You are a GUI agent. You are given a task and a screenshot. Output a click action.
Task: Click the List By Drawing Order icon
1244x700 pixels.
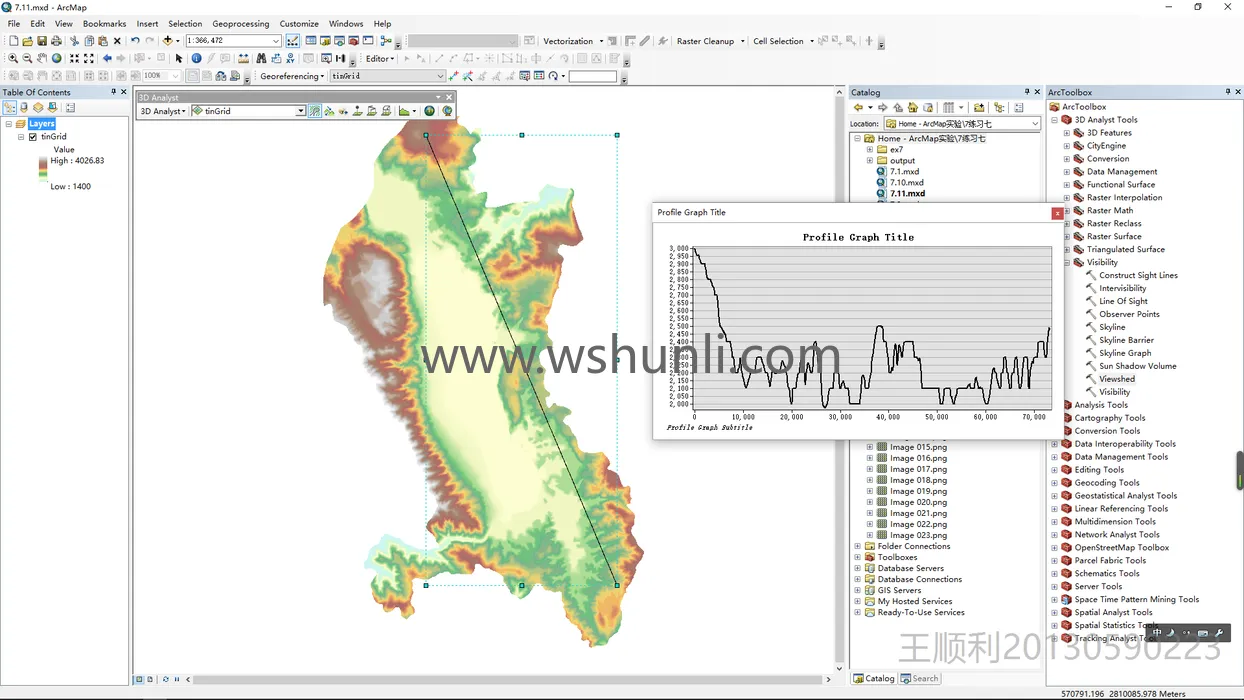[x=9, y=107]
